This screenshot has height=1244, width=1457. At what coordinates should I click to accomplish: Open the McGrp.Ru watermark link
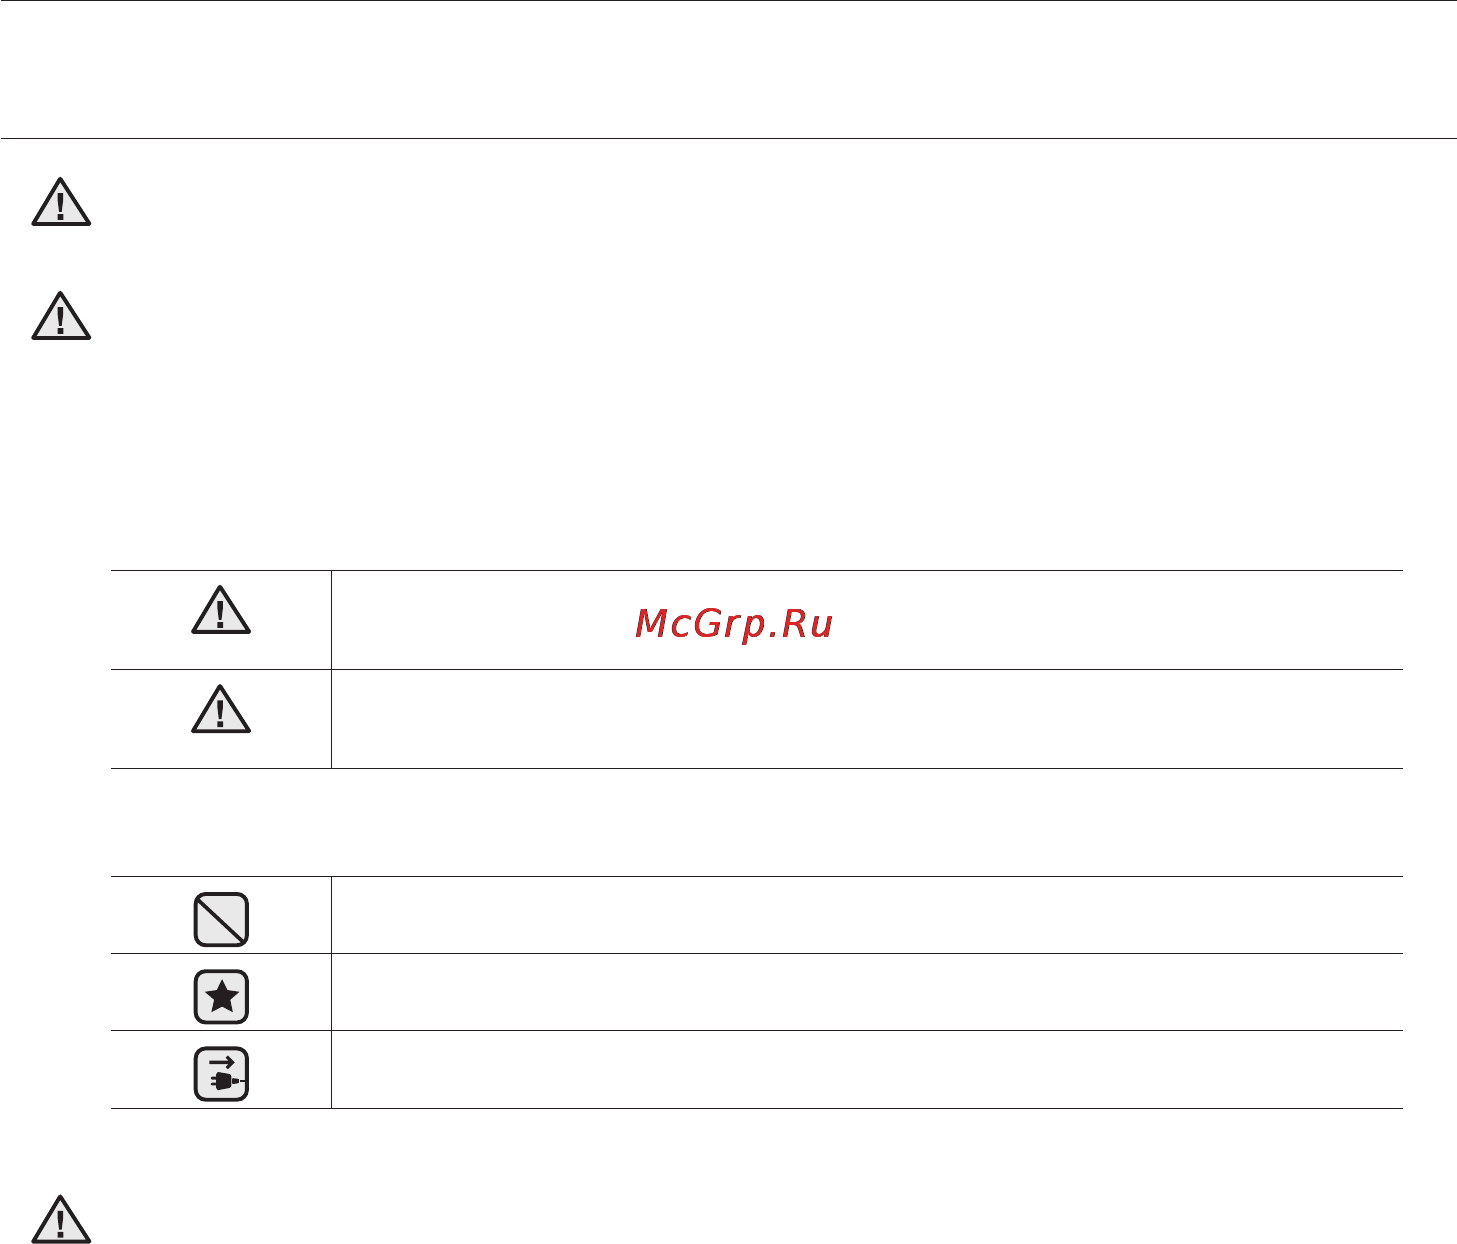pos(734,625)
